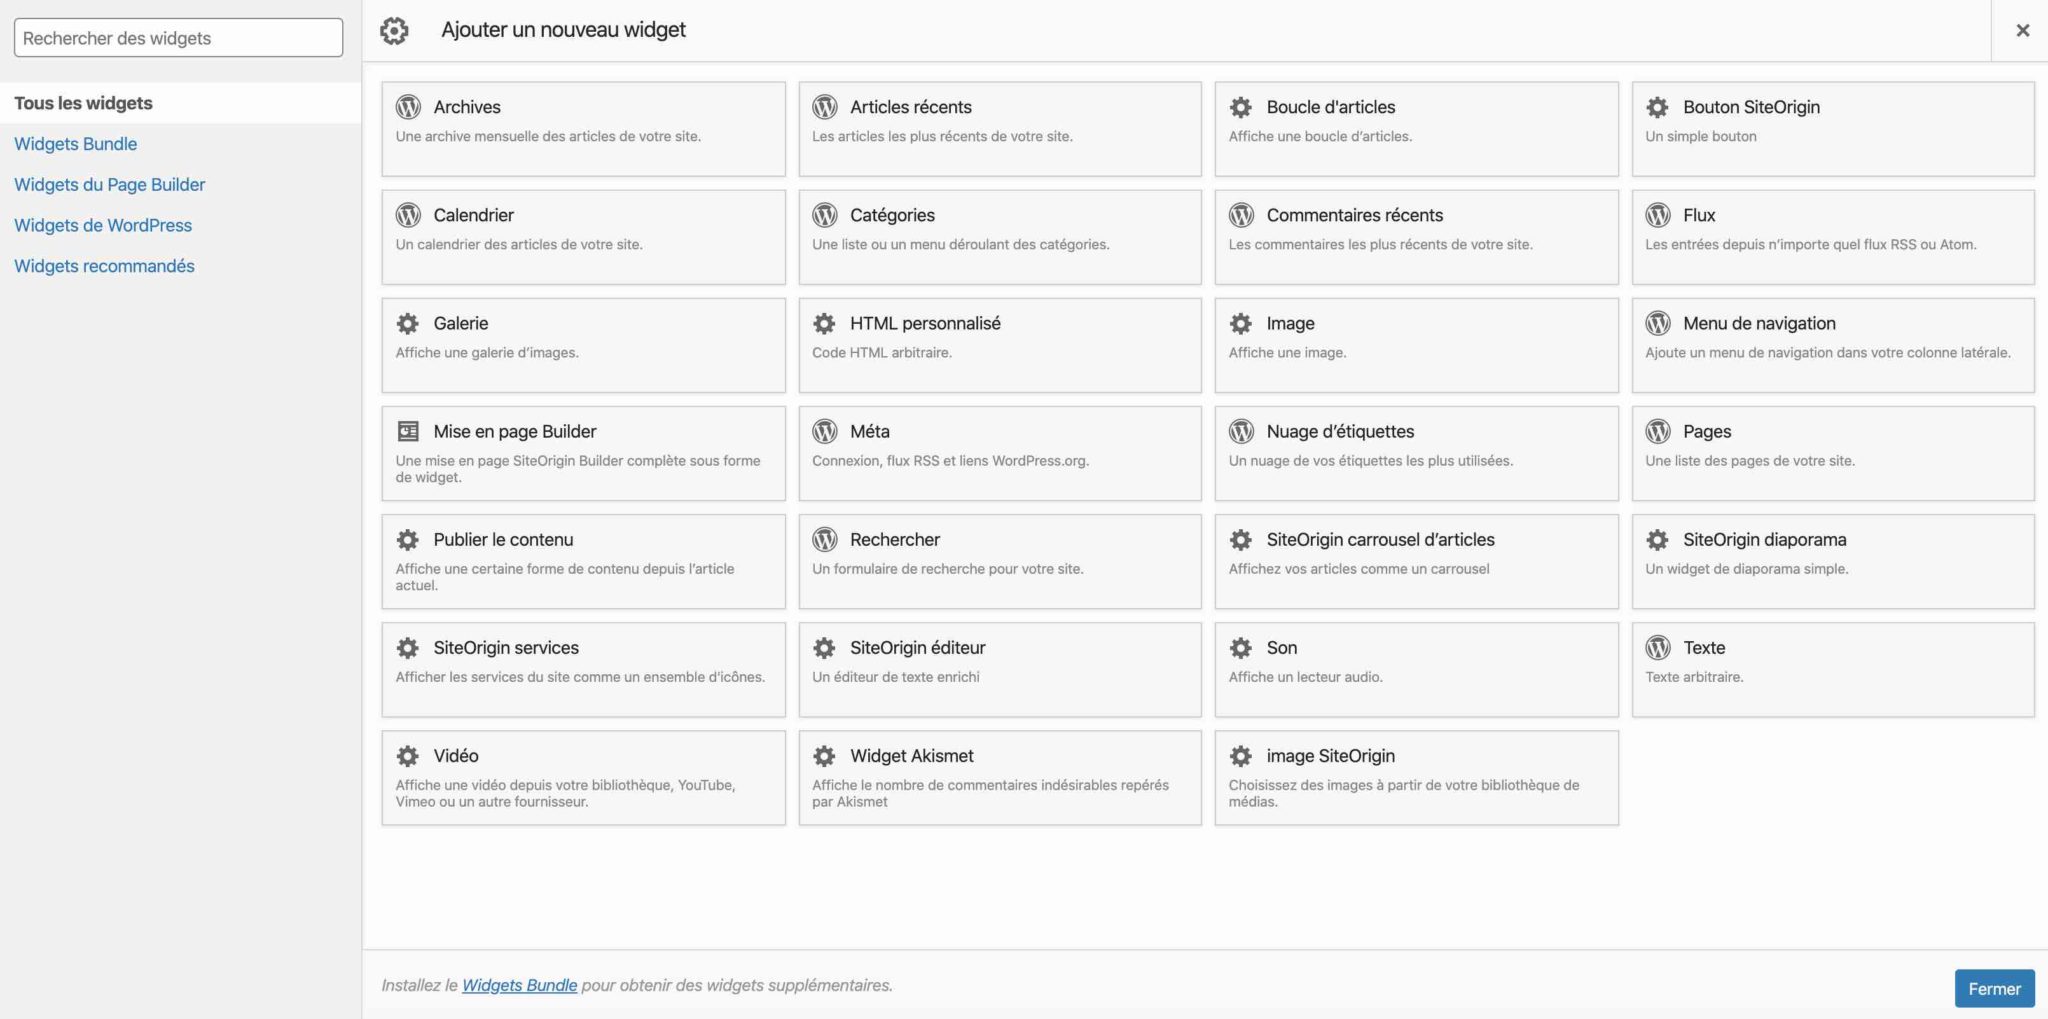The height and width of the screenshot is (1019, 2048).
Task: Click the Widget Akismet gear icon
Action: pyautogui.click(x=824, y=755)
